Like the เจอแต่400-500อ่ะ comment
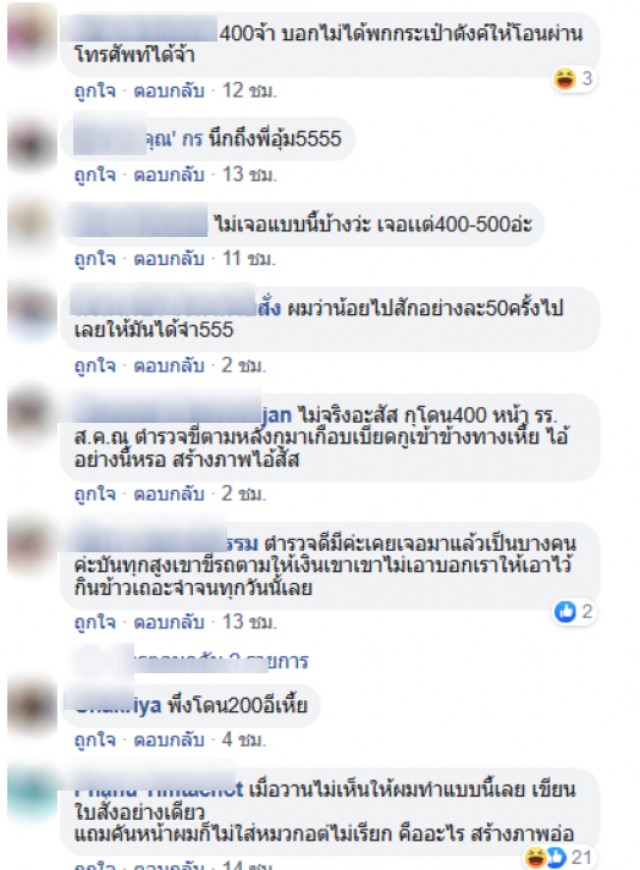The width and height of the screenshot is (640, 870). coord(95,259)
